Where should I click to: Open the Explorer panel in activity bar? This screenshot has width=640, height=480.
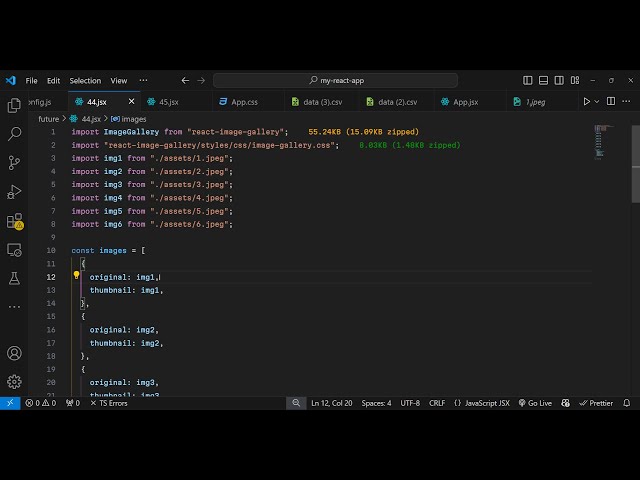coord(14,105)
